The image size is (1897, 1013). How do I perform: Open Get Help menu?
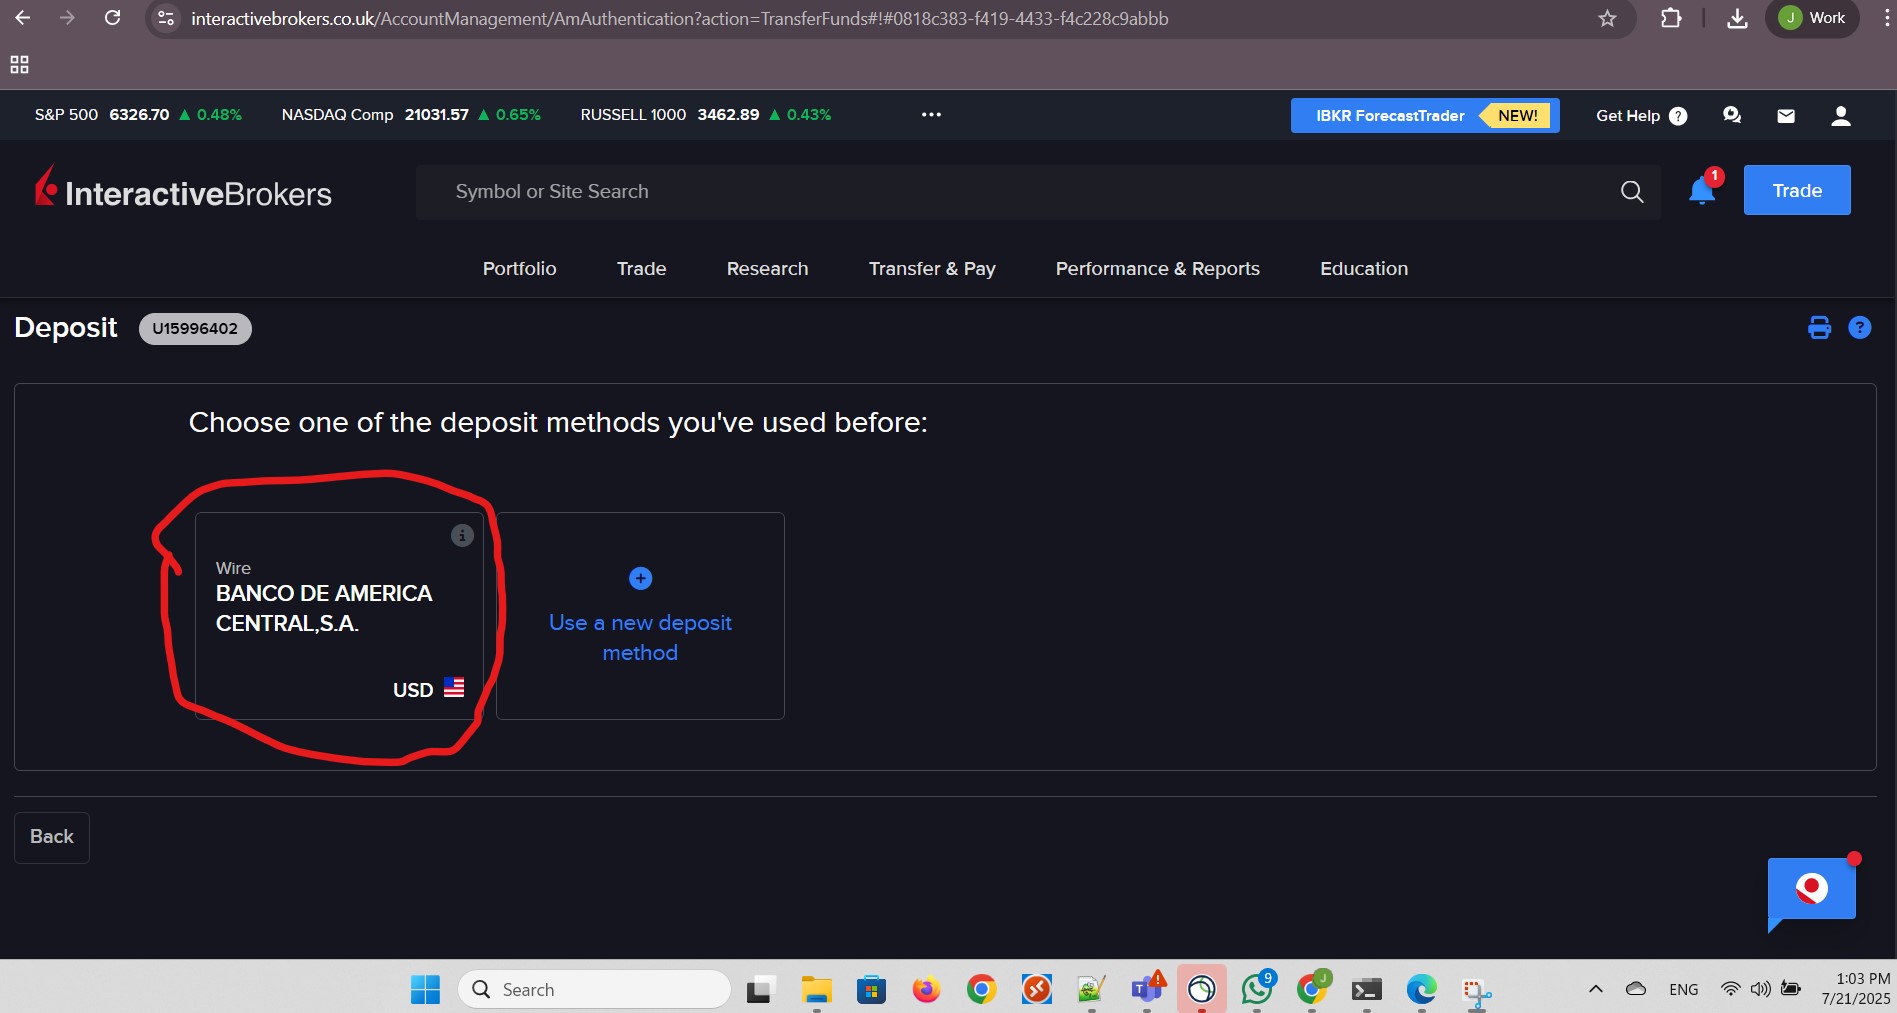tap(1641, 116)
